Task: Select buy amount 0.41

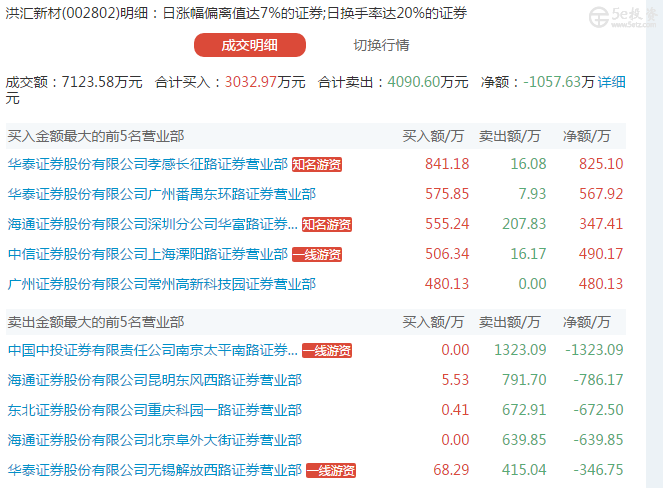Action: pos(455,410)
